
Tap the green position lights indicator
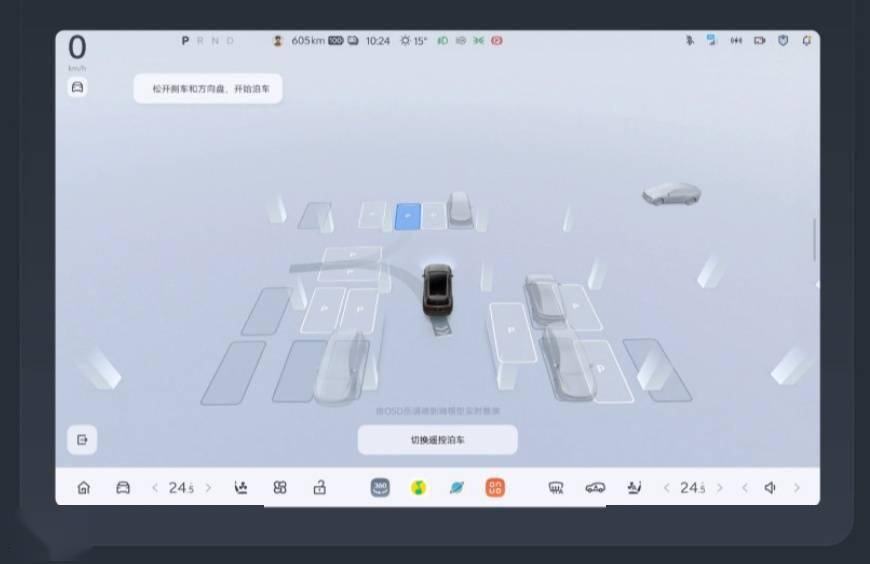tap(479, 41)
